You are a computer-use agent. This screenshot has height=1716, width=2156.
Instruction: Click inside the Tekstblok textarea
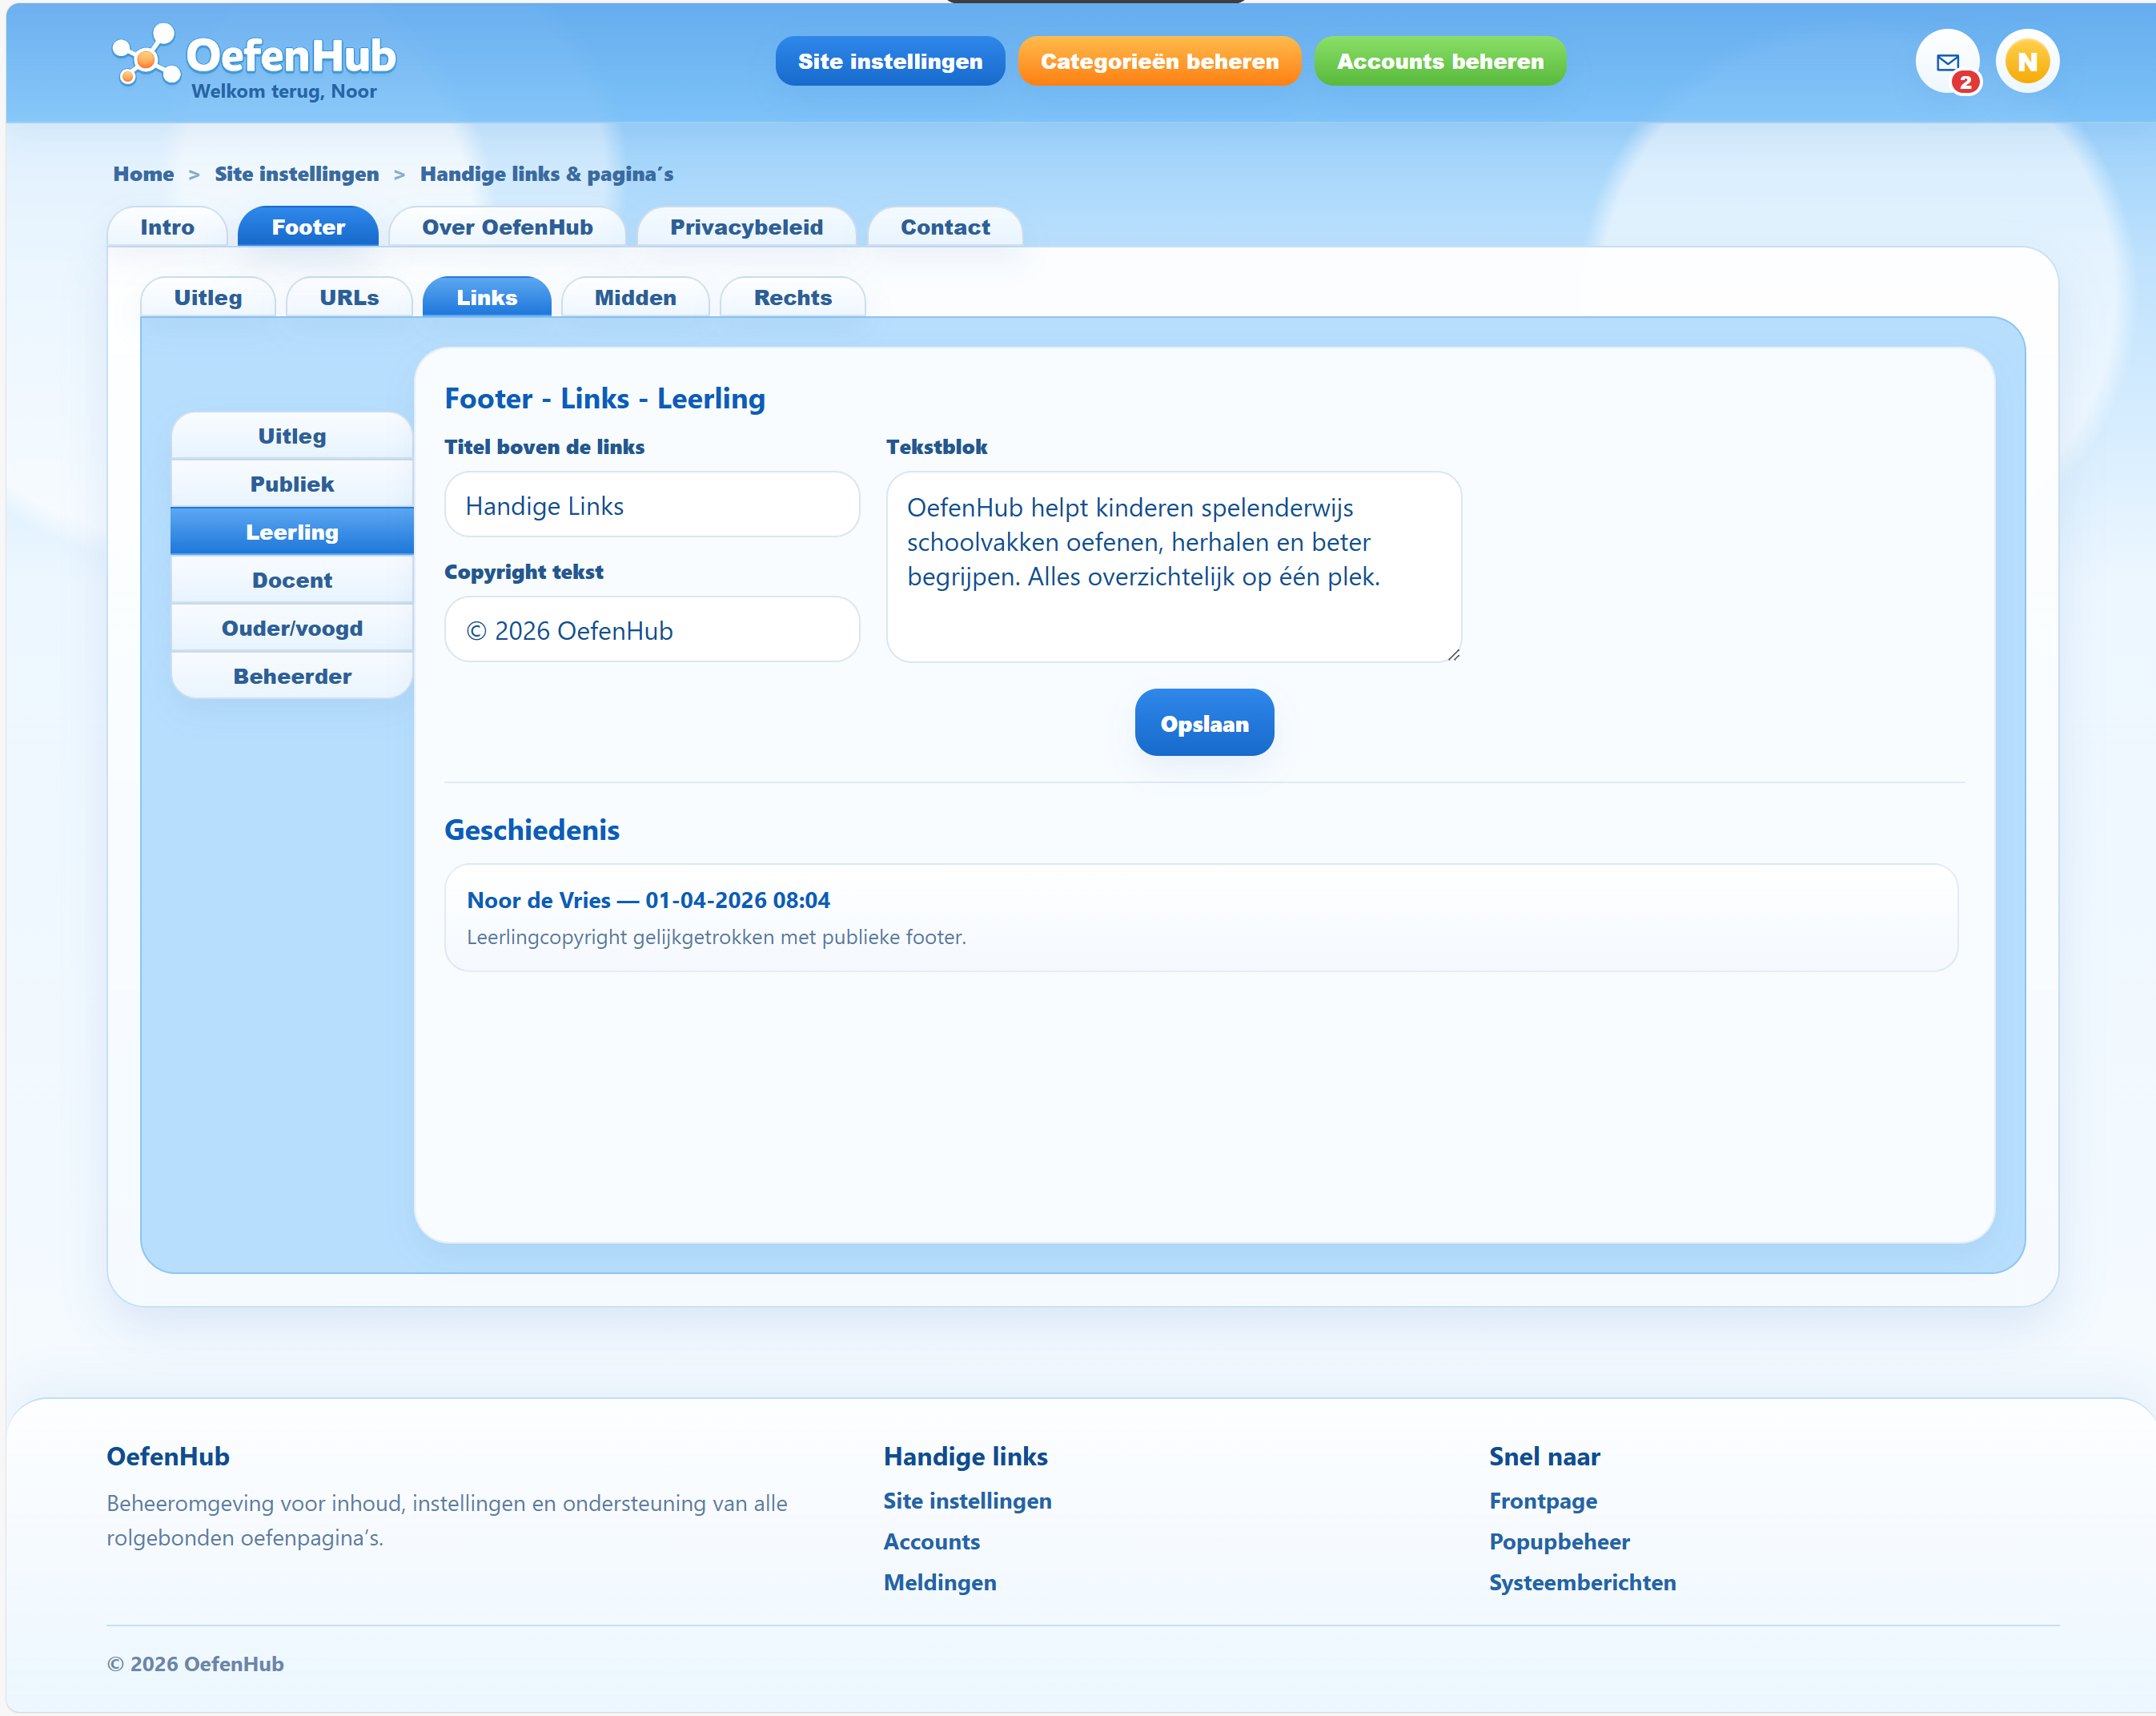[1174, 567]
